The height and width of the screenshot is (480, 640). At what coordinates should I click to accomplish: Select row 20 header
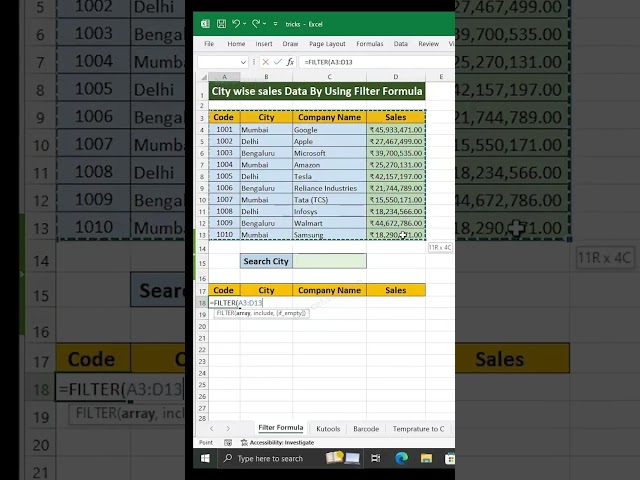click(202, 327)
